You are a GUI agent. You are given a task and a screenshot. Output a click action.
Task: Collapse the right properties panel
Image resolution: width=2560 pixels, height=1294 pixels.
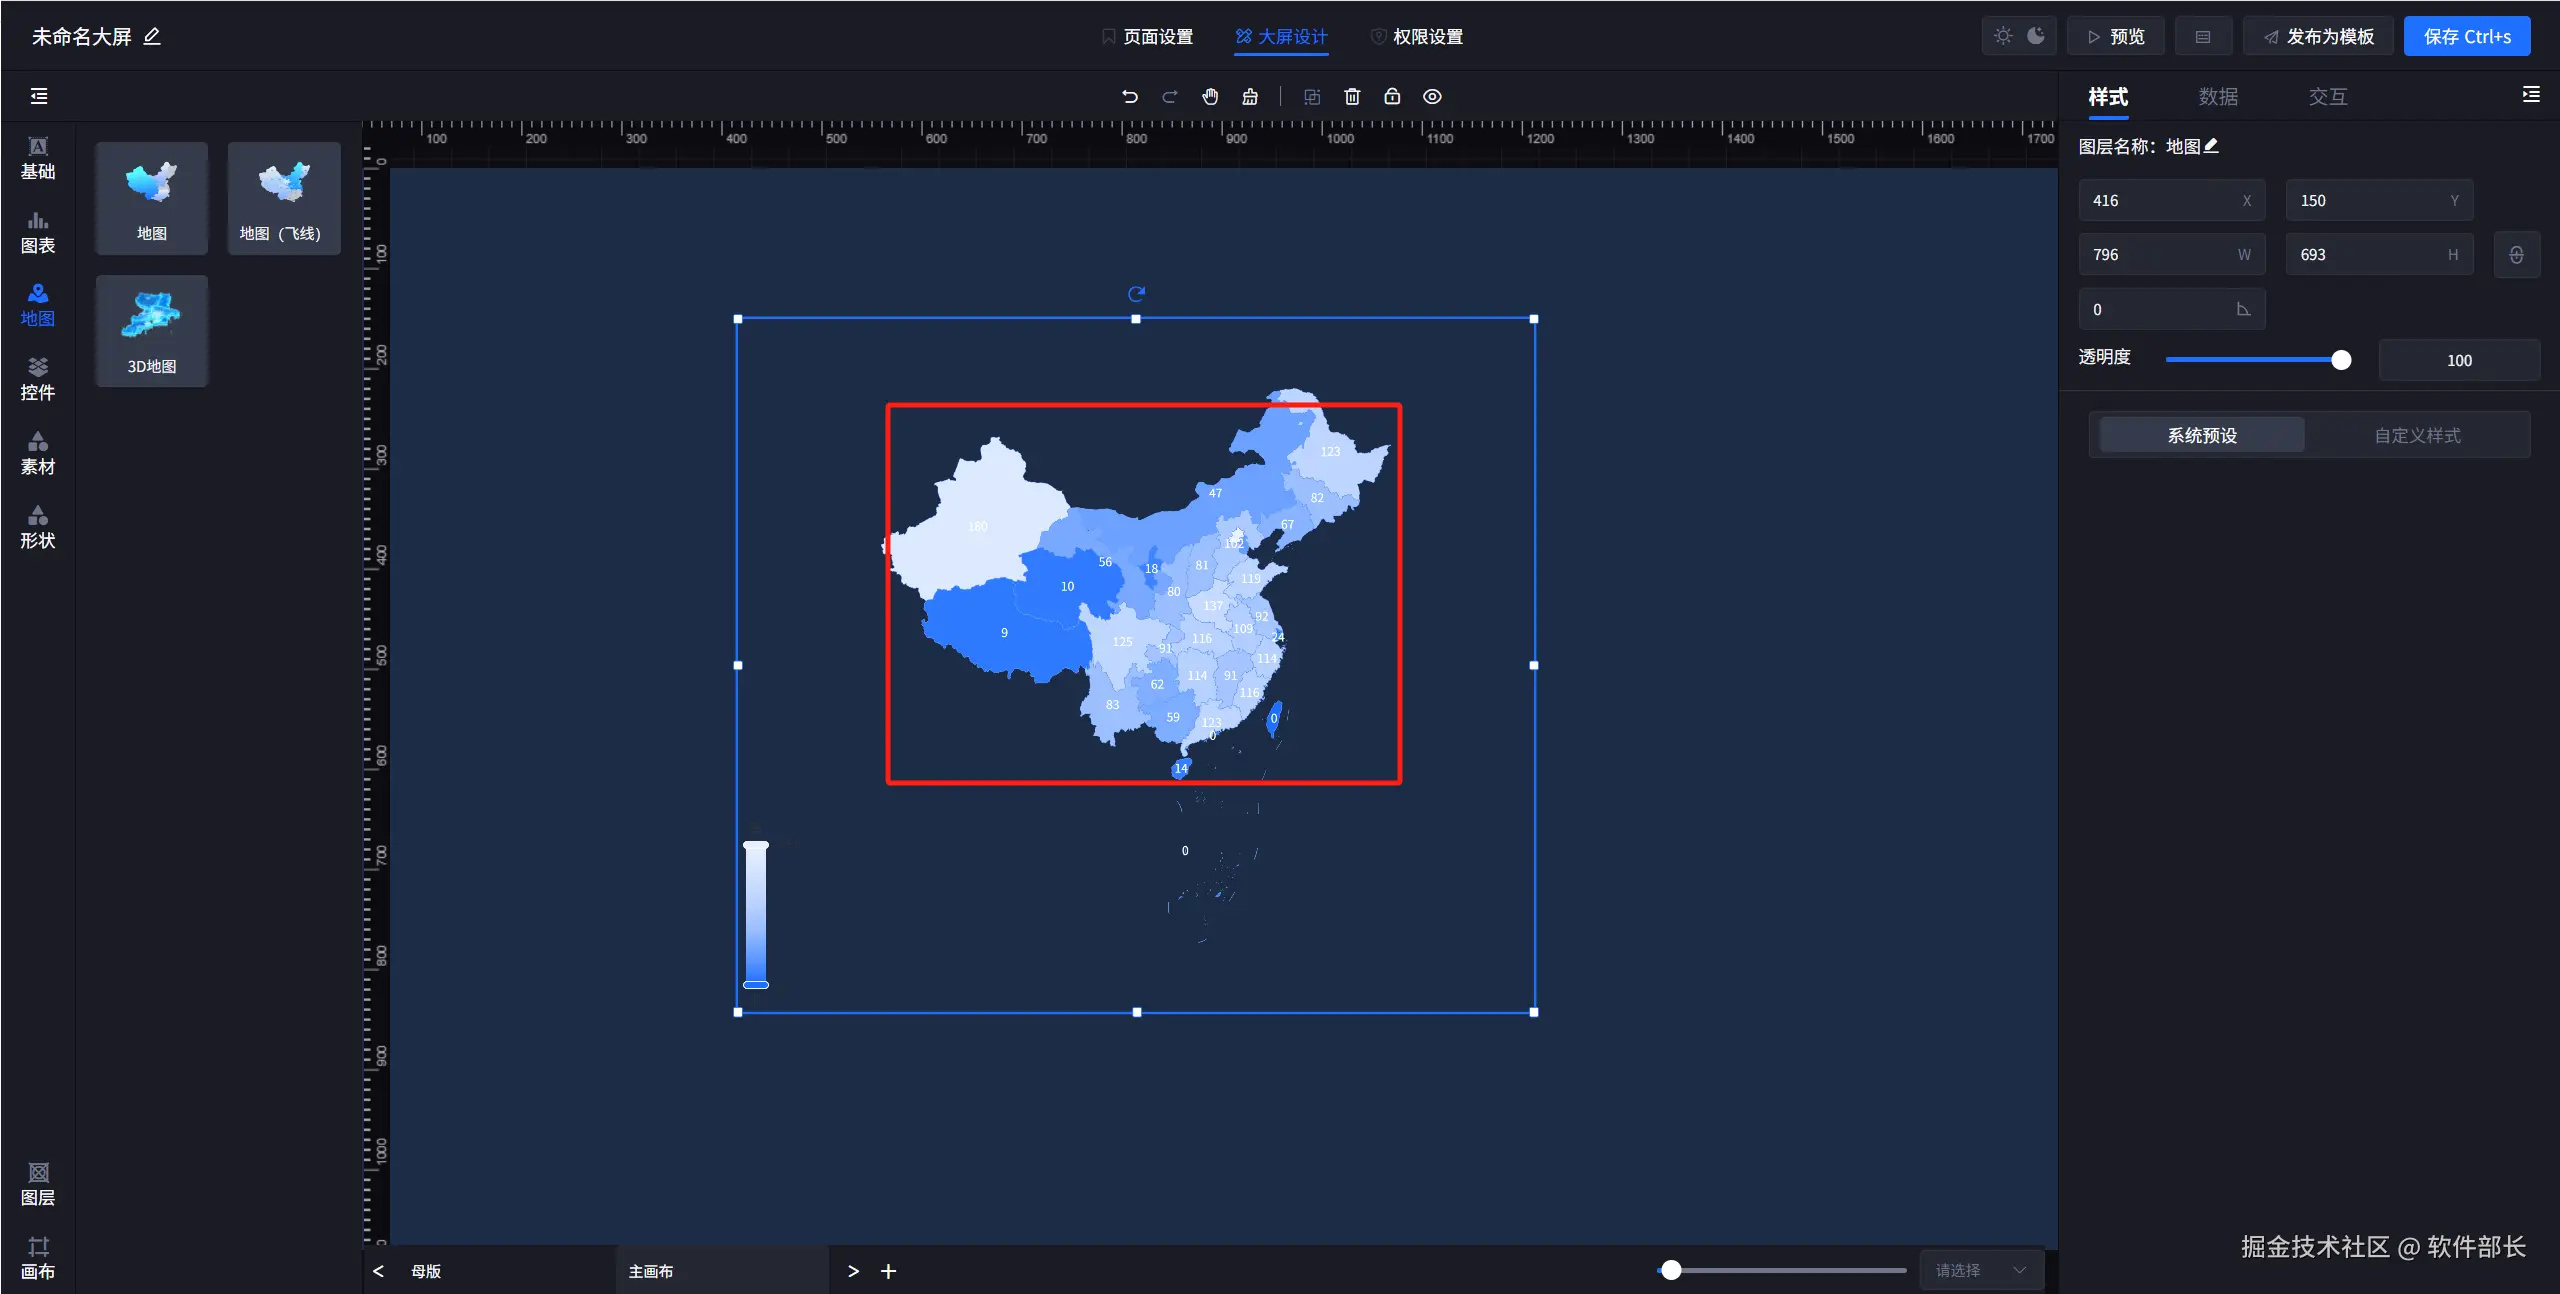[x=2531, y=95]
